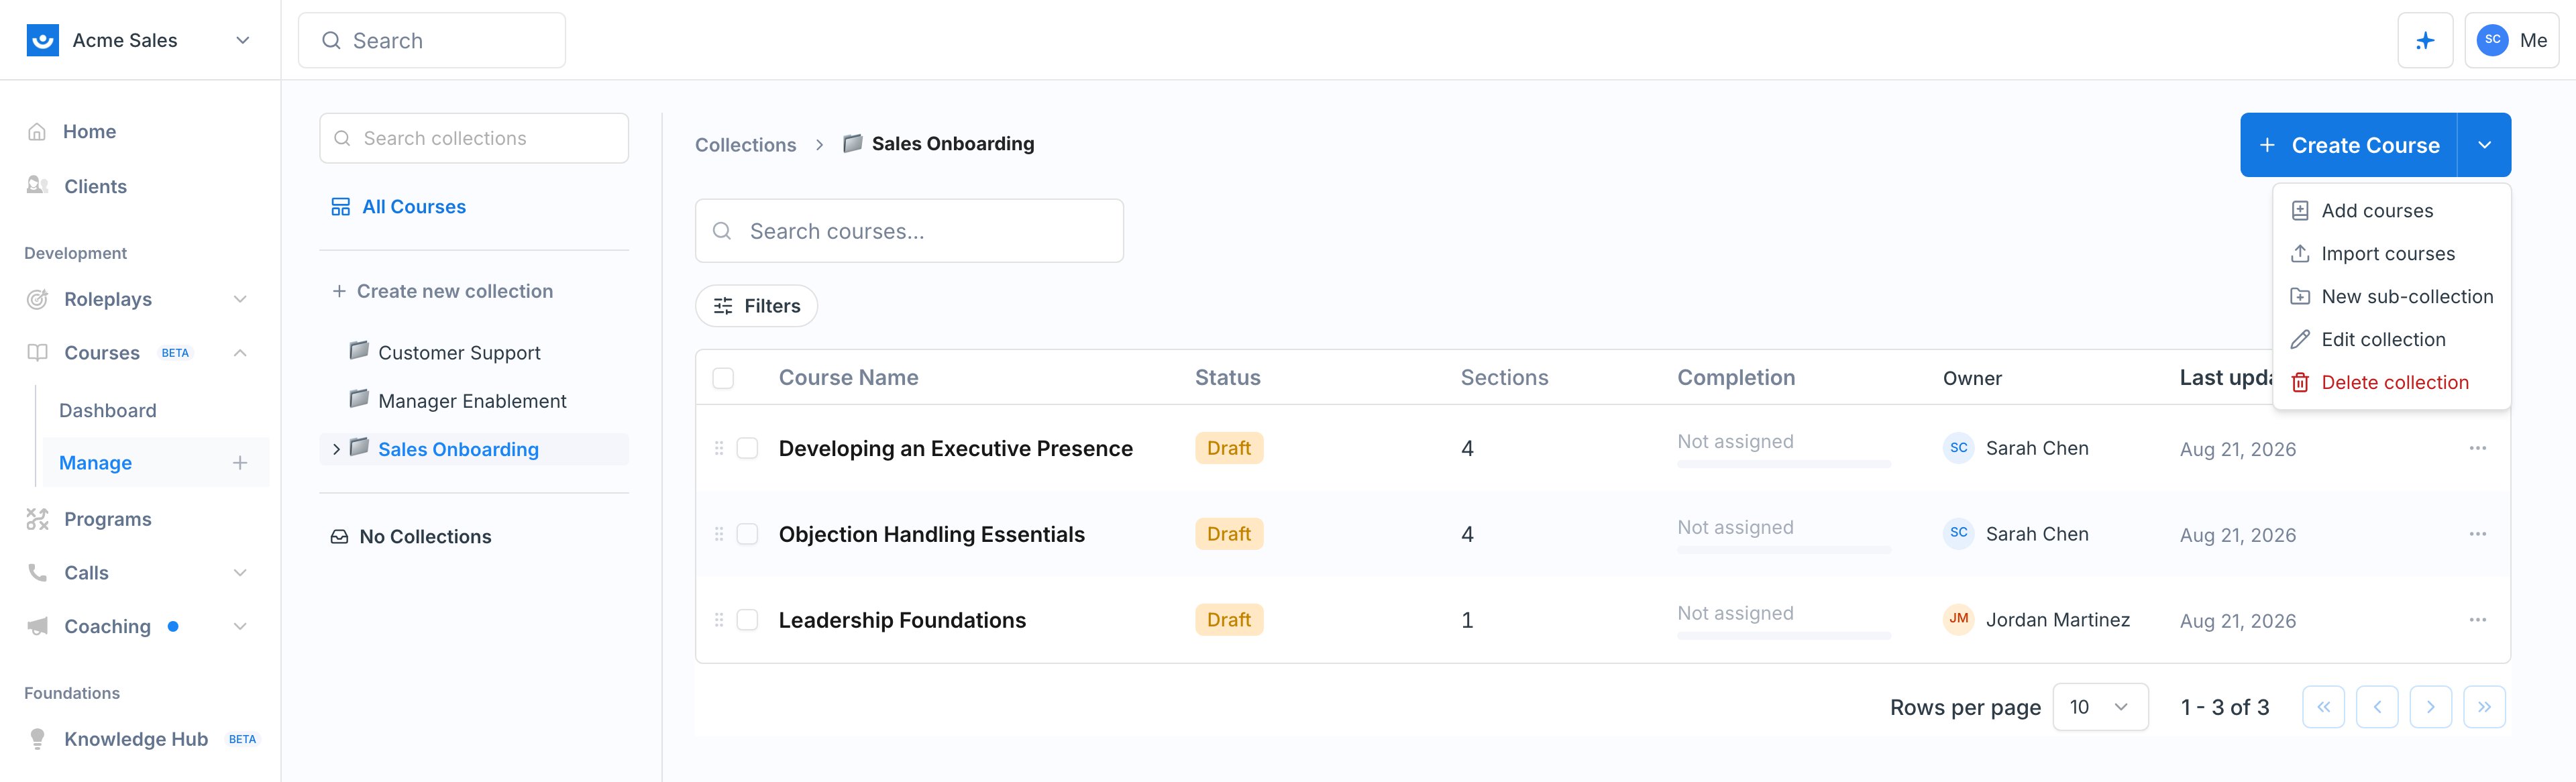The height and width of the screenshot is (782, 2576).
Task: Expand the Sales Onboarding collection tree arrow
Action: tap(336, 449)
